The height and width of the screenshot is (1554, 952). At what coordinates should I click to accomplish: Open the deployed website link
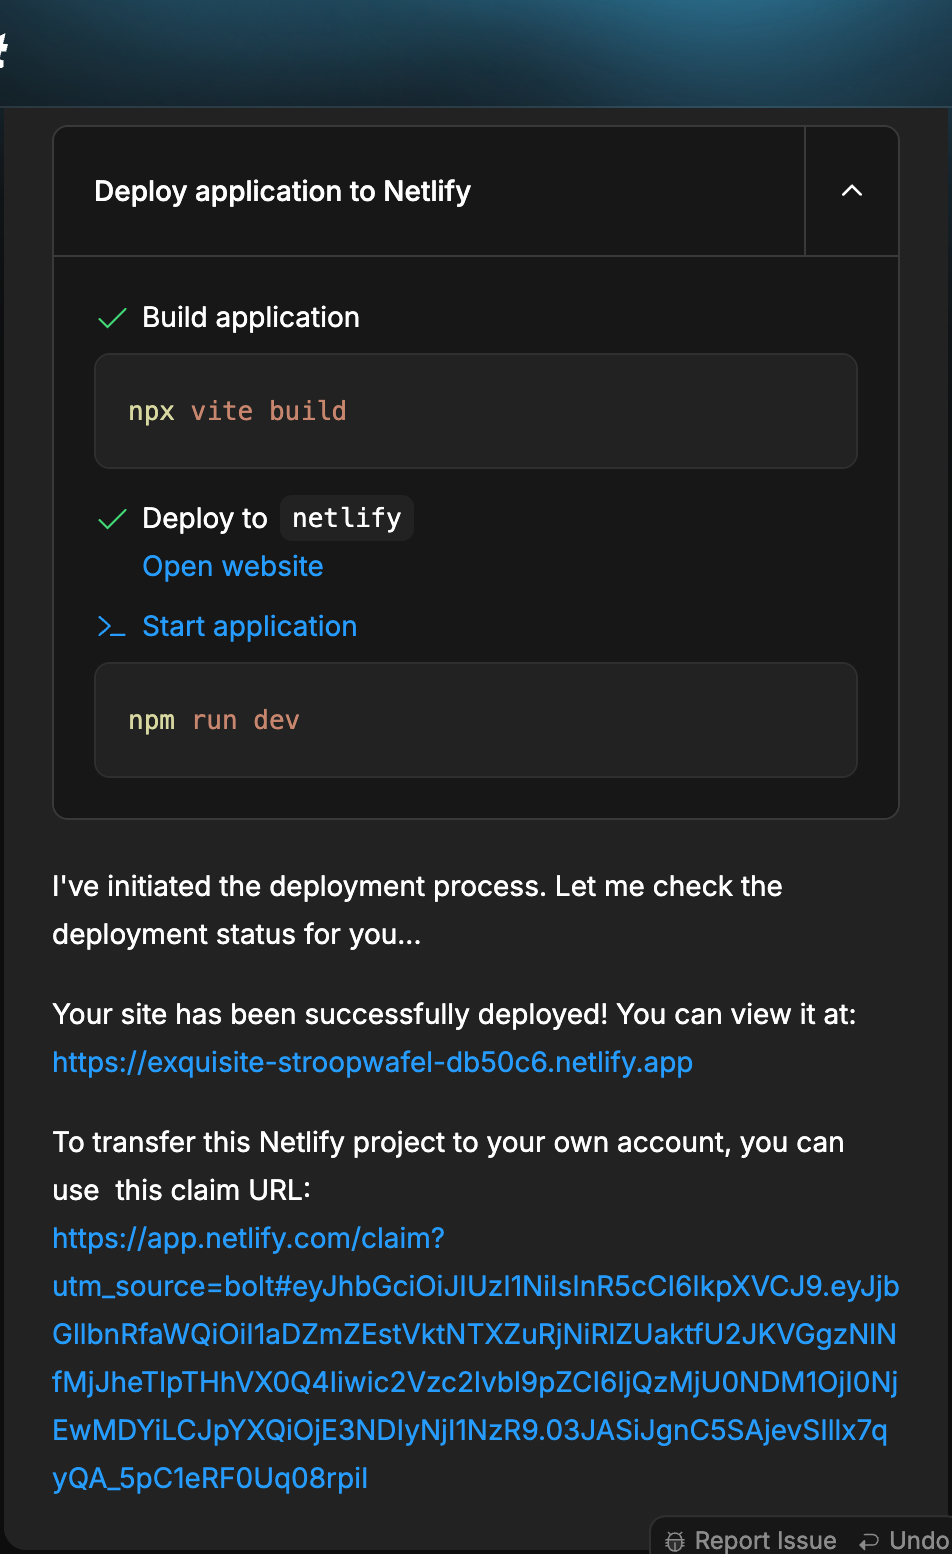click(x=233, y=567)
